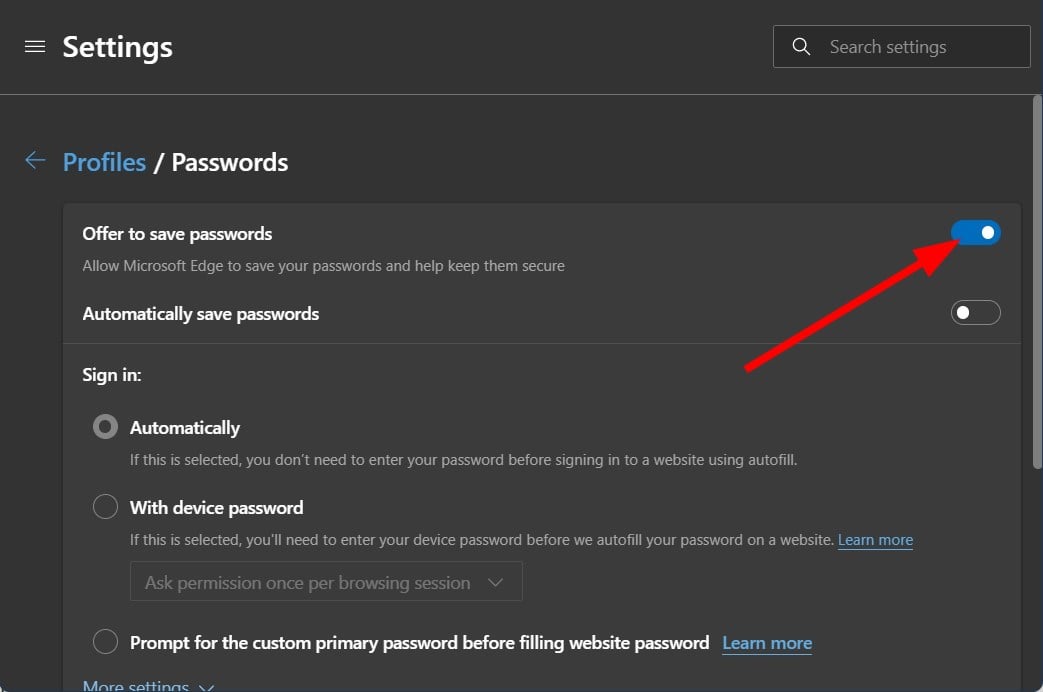Click the Automatically save passwords label
The height and width of the screenshot is (692, 1043).
coord(200,314)
